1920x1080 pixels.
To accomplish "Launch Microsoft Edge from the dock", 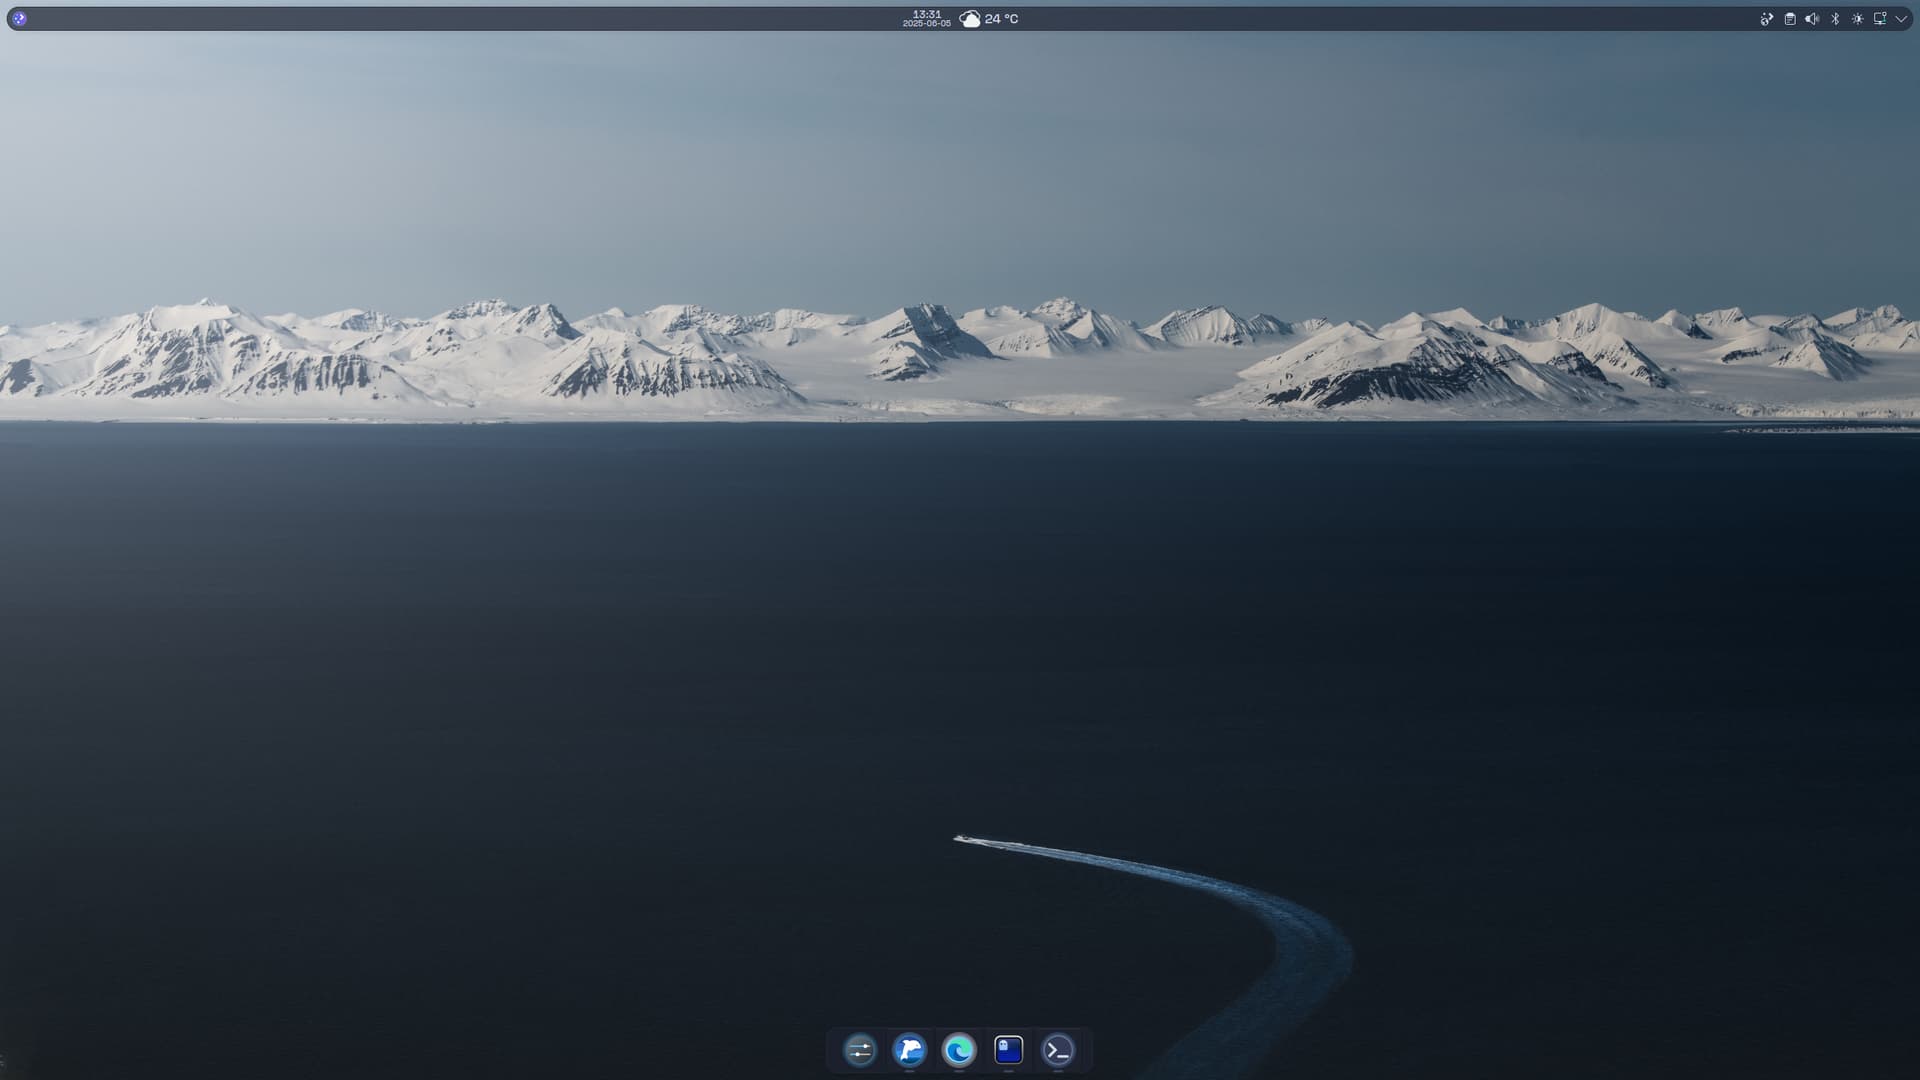I will tap(959, 1050).
